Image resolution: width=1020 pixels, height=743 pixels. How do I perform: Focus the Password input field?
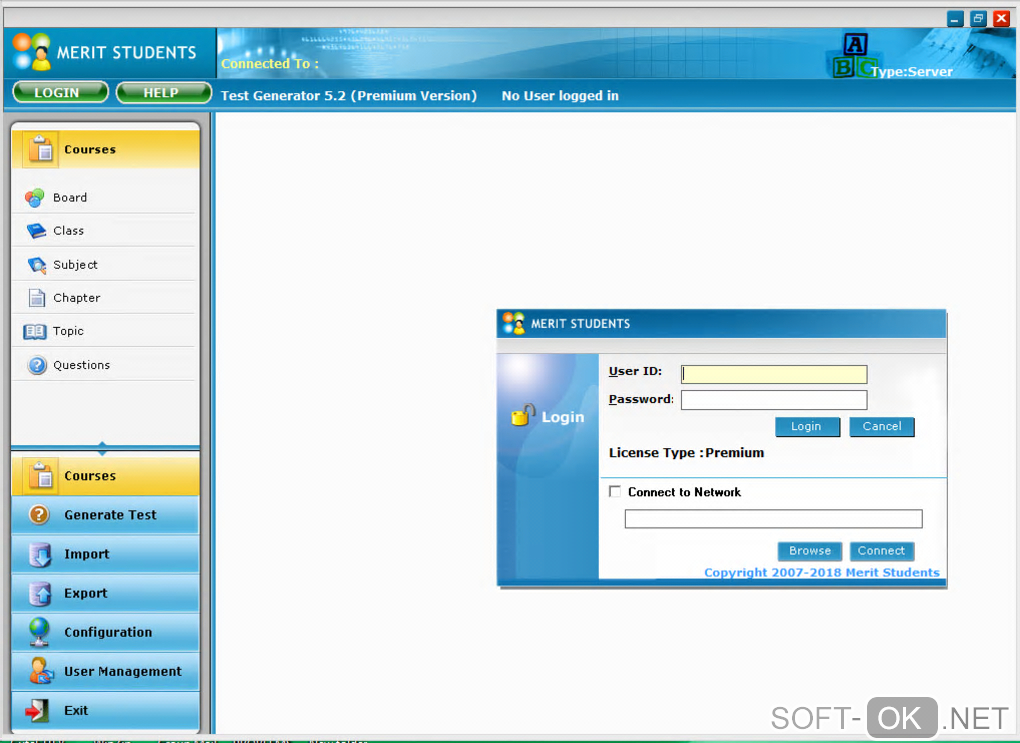click(x=773, y=399)
